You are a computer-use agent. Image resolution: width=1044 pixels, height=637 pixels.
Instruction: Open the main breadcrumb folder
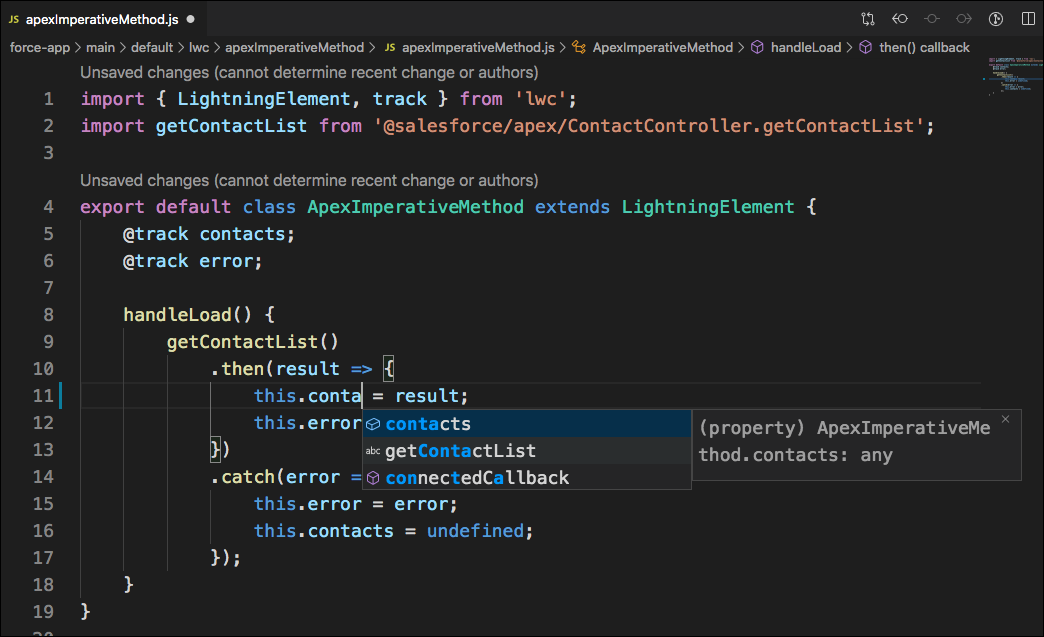[100, 47]
